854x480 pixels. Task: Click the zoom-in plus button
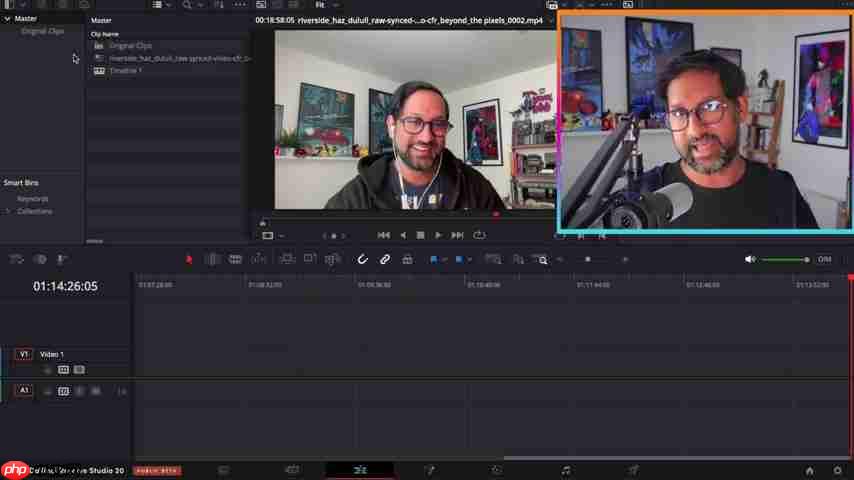[625, 259]
